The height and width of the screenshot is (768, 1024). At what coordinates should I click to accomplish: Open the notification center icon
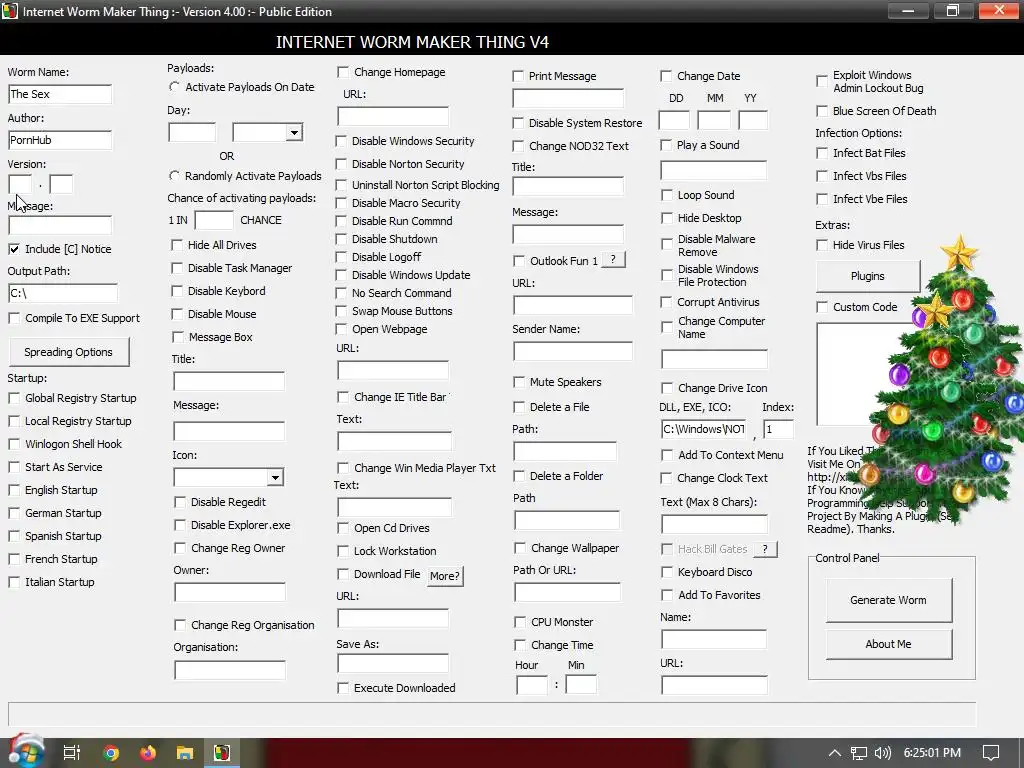991,753
